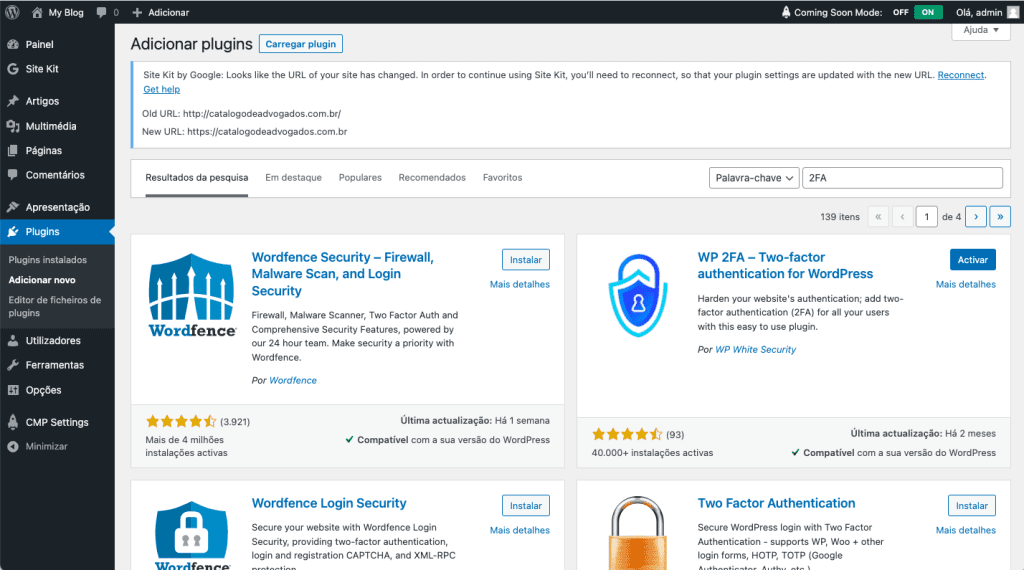
Task: Click the Get help link
Action: 161,89
